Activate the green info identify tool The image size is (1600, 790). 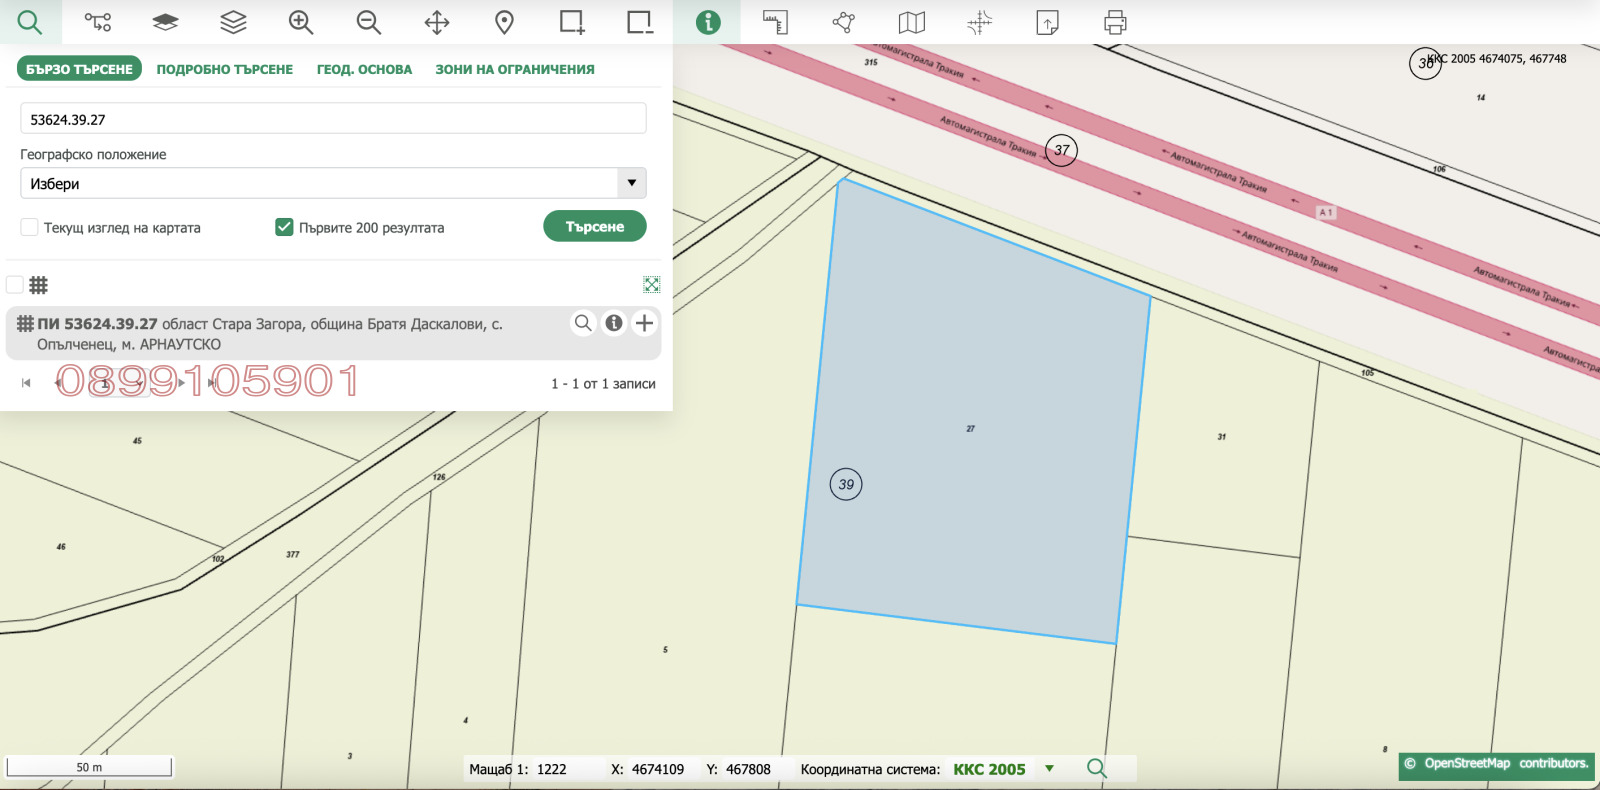[708, 22]
